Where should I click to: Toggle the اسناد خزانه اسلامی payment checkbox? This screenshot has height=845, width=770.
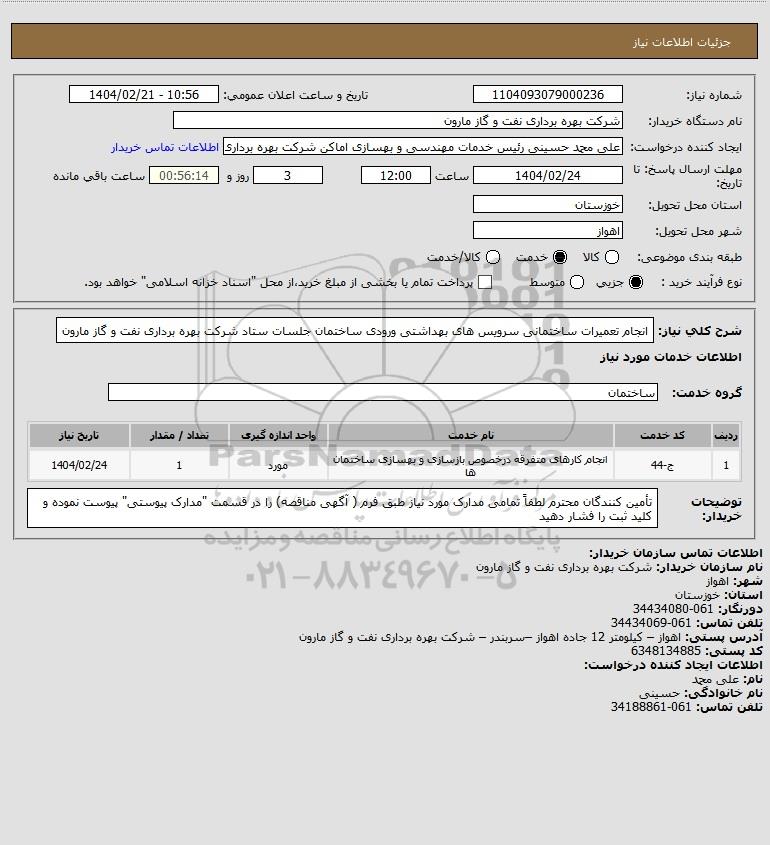coord(485,282)
